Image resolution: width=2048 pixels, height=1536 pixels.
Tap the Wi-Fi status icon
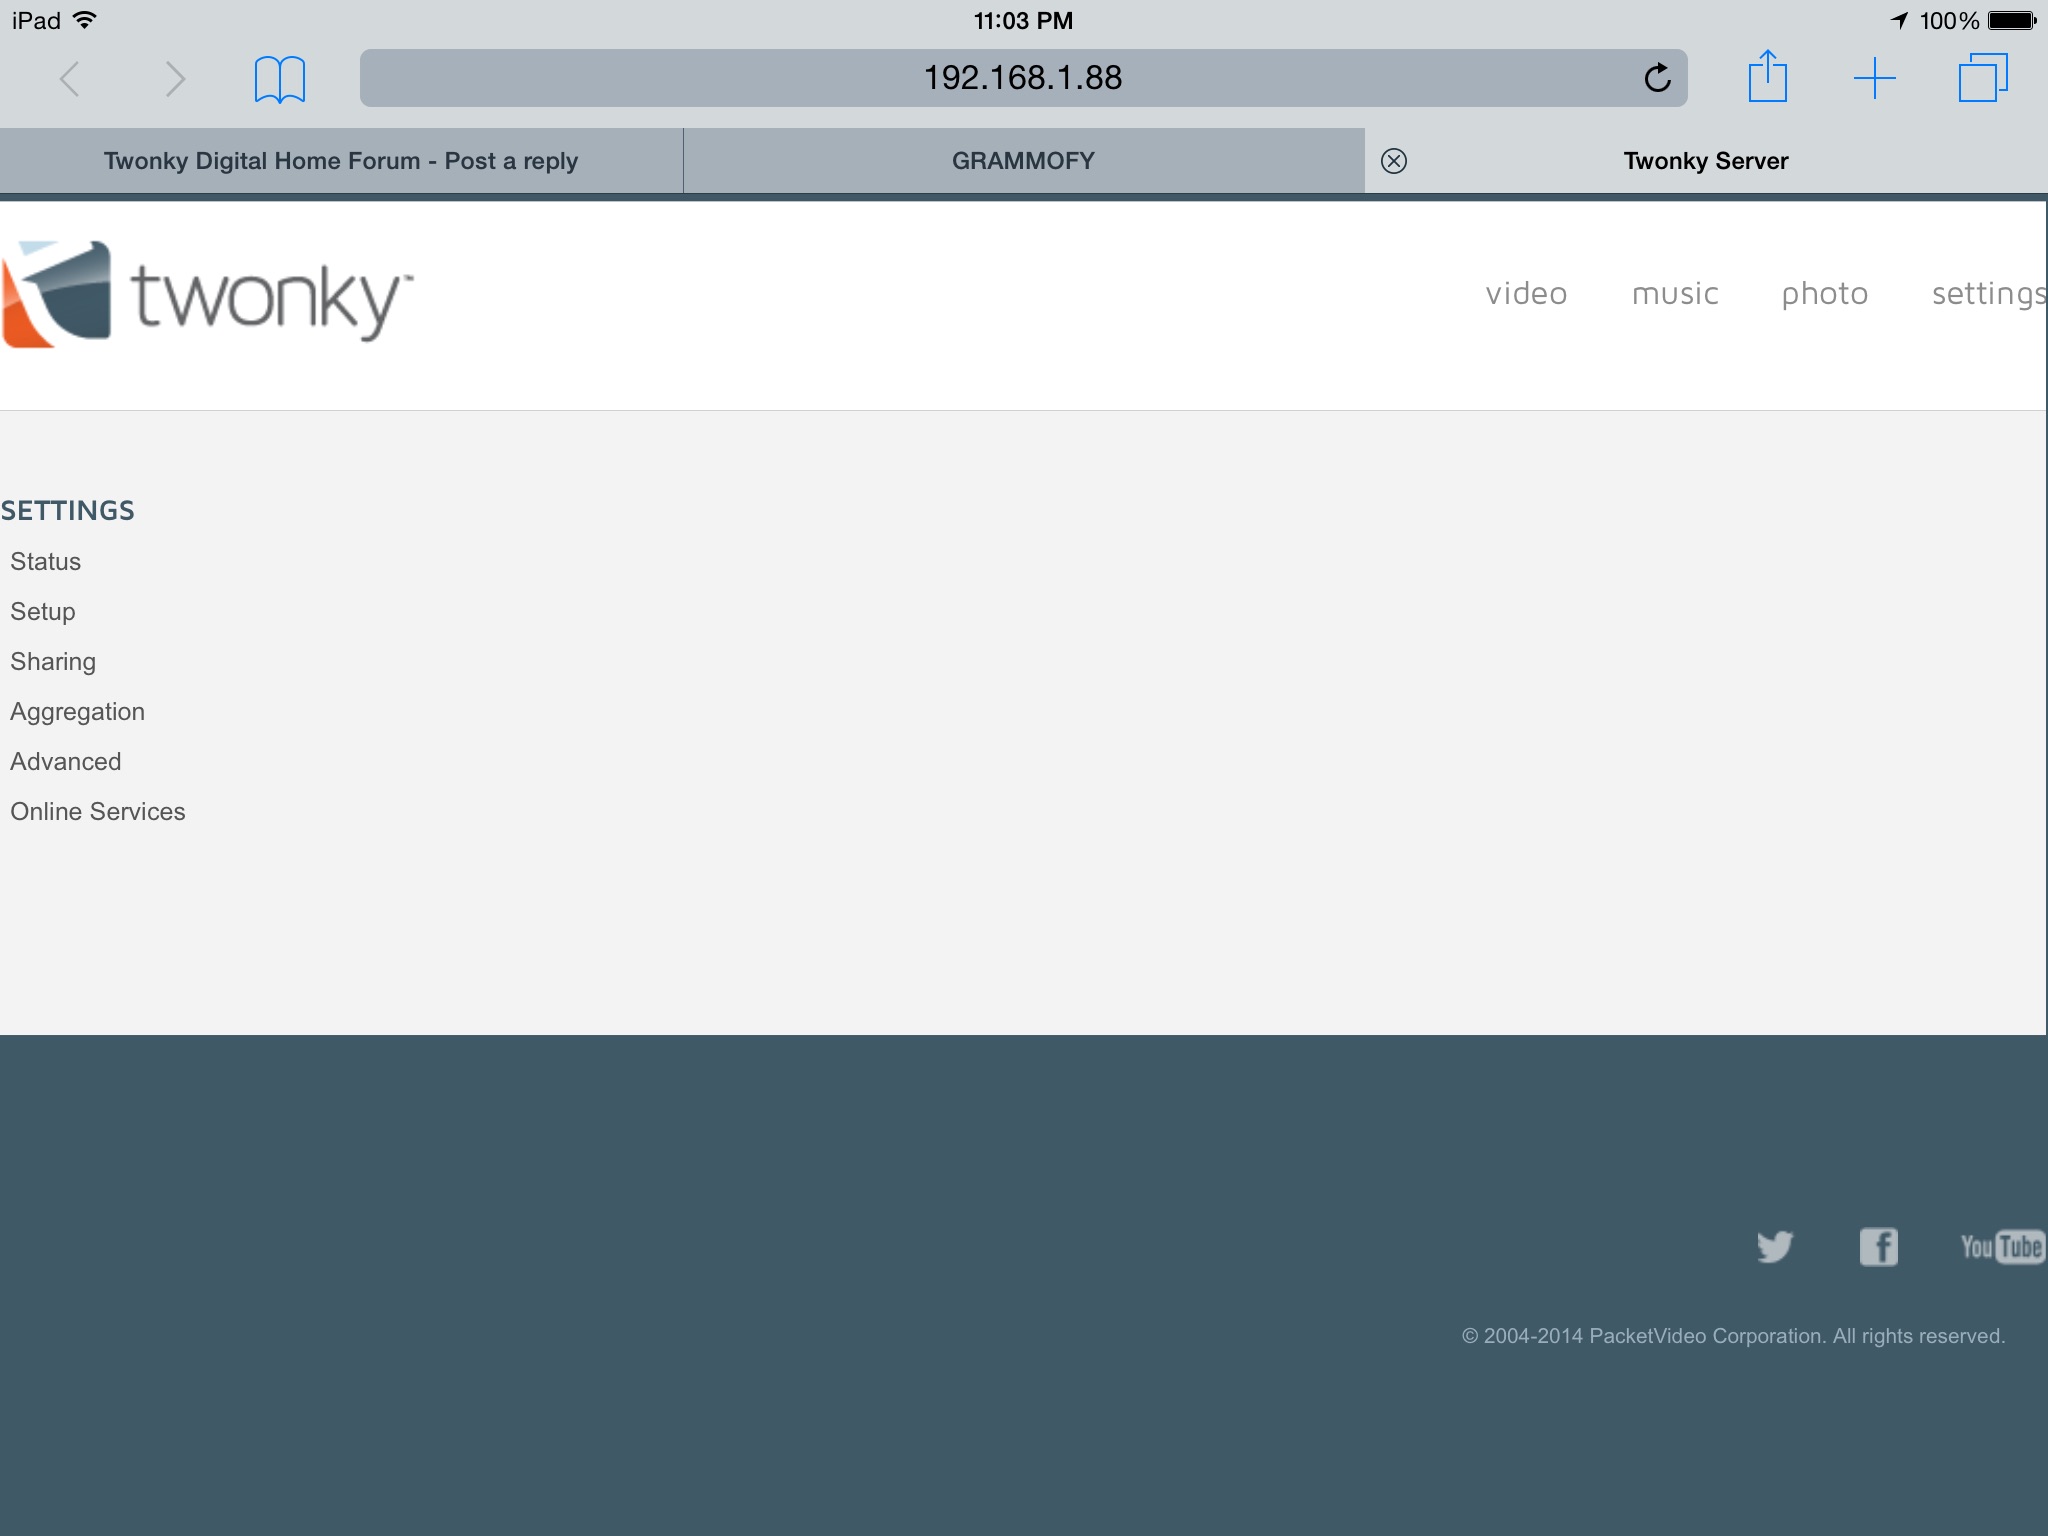(x=85, y=20)
